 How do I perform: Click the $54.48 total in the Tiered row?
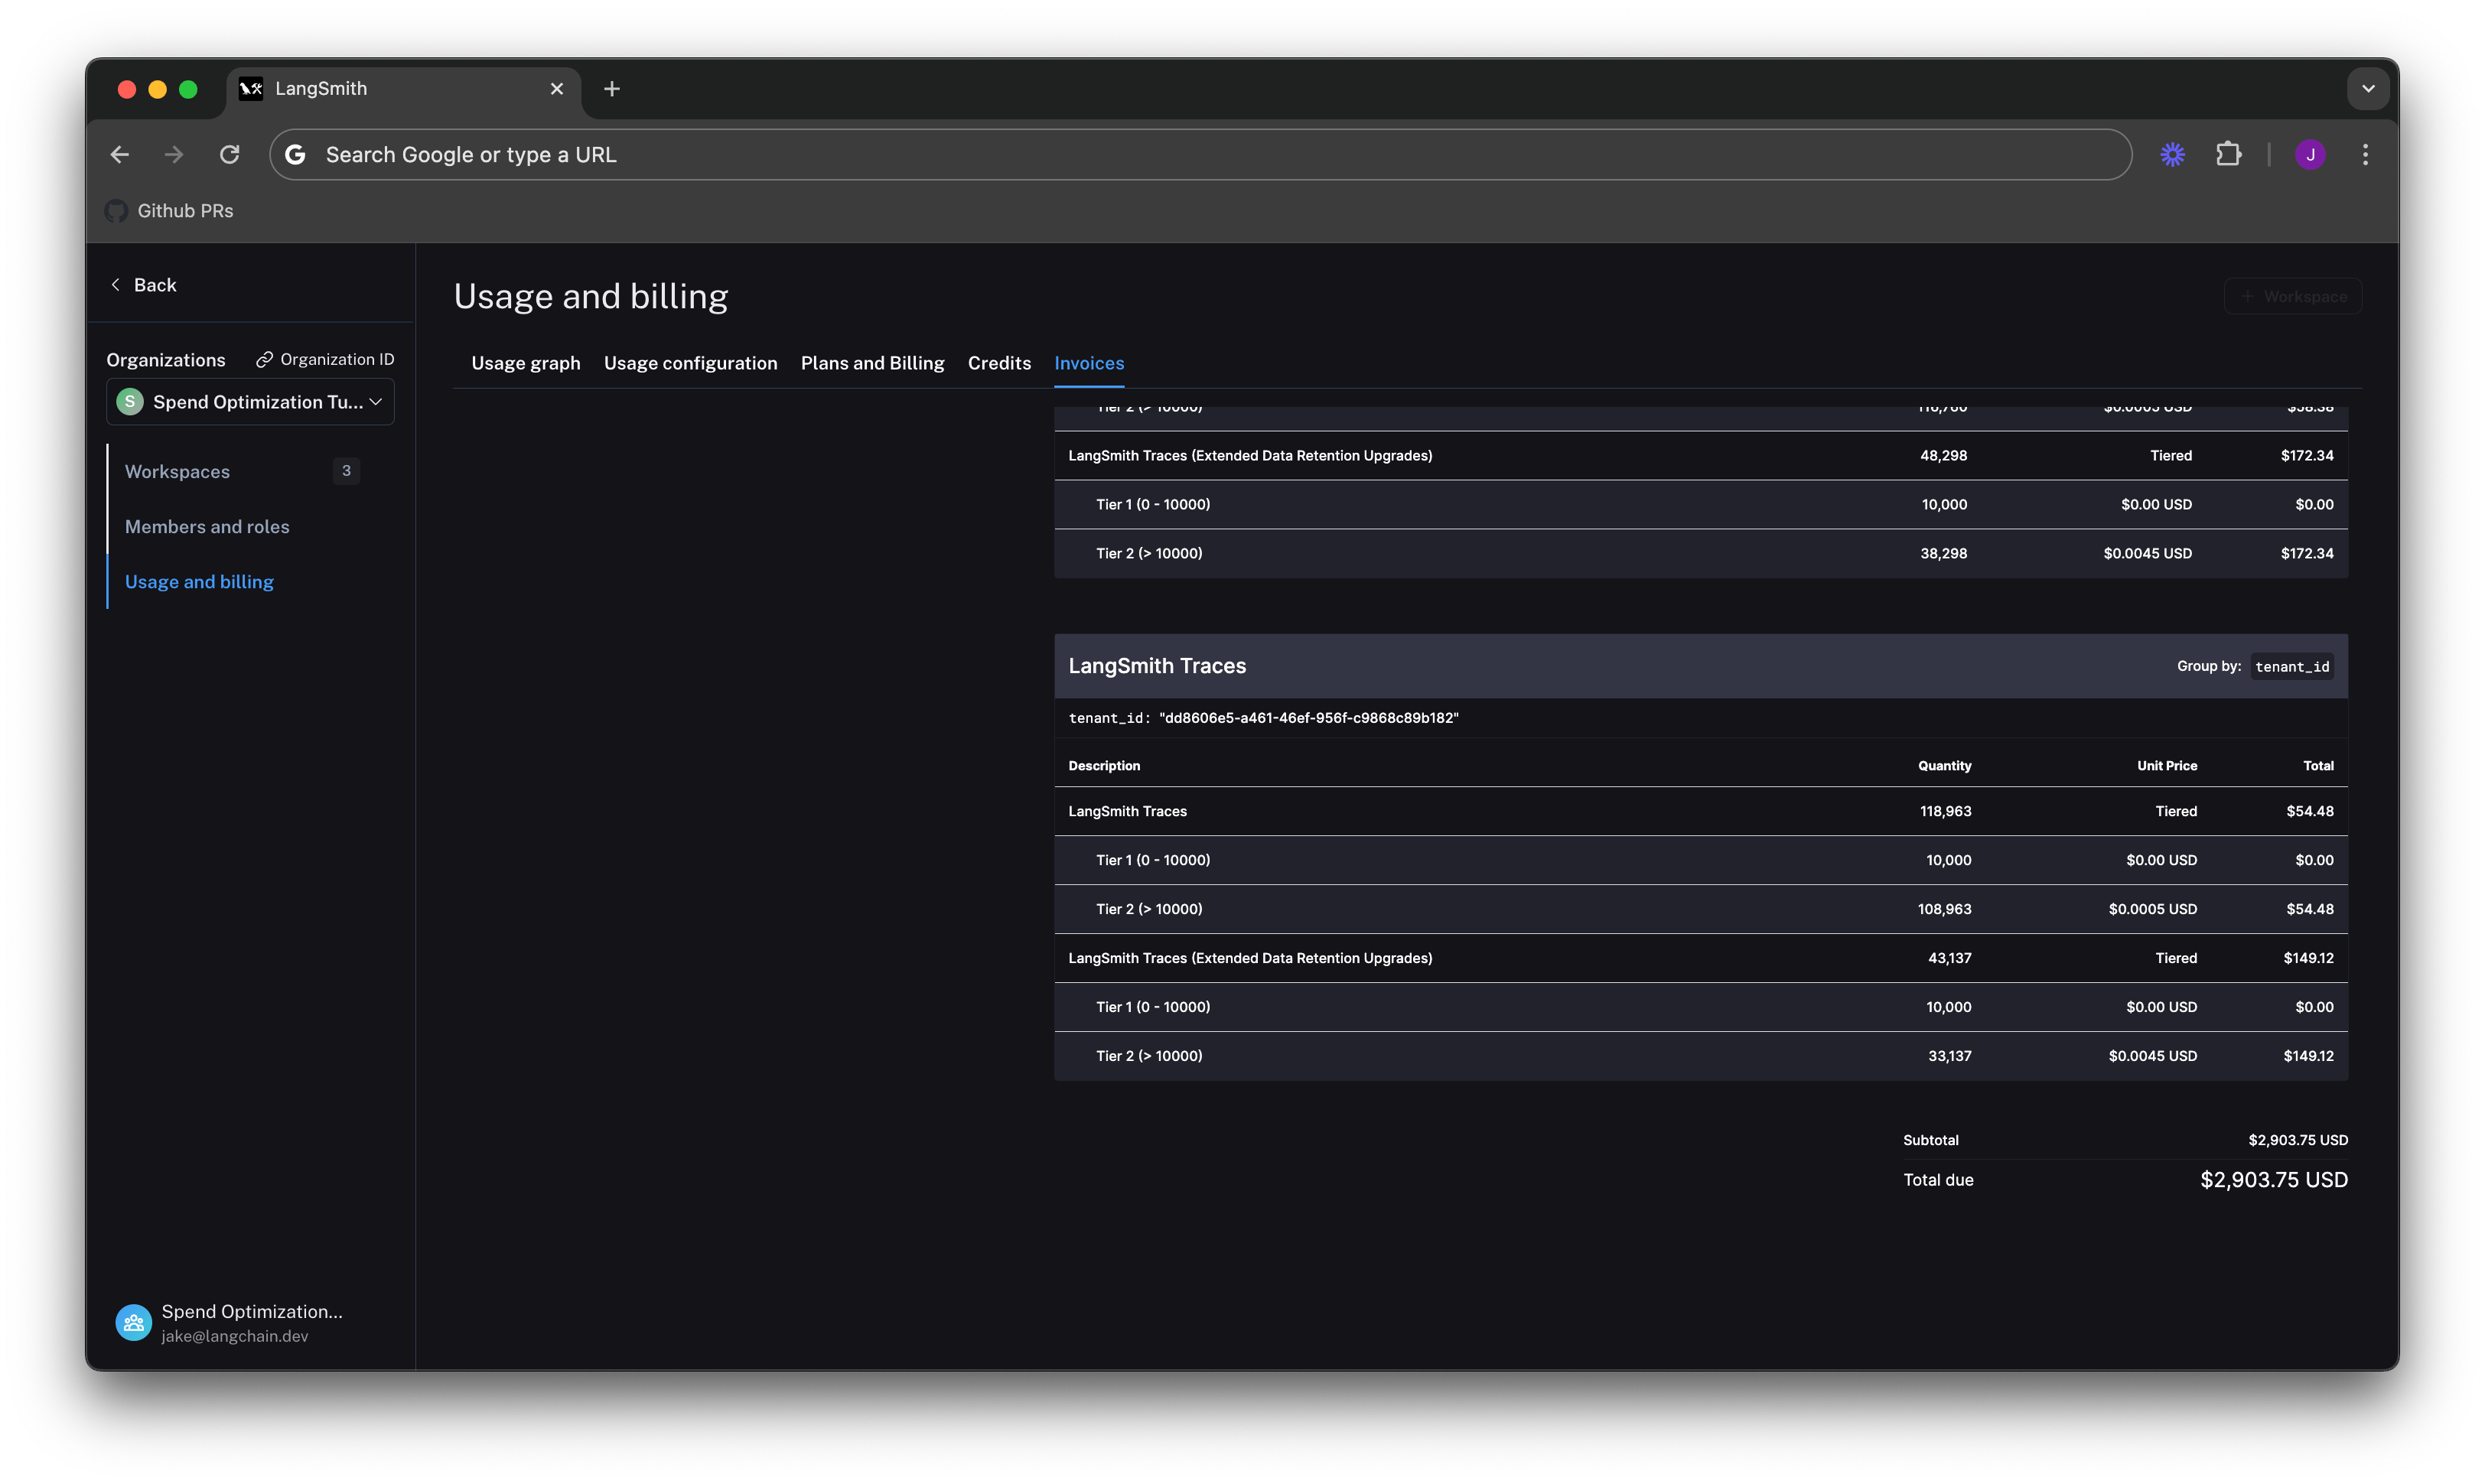(x=2309, y=811)
